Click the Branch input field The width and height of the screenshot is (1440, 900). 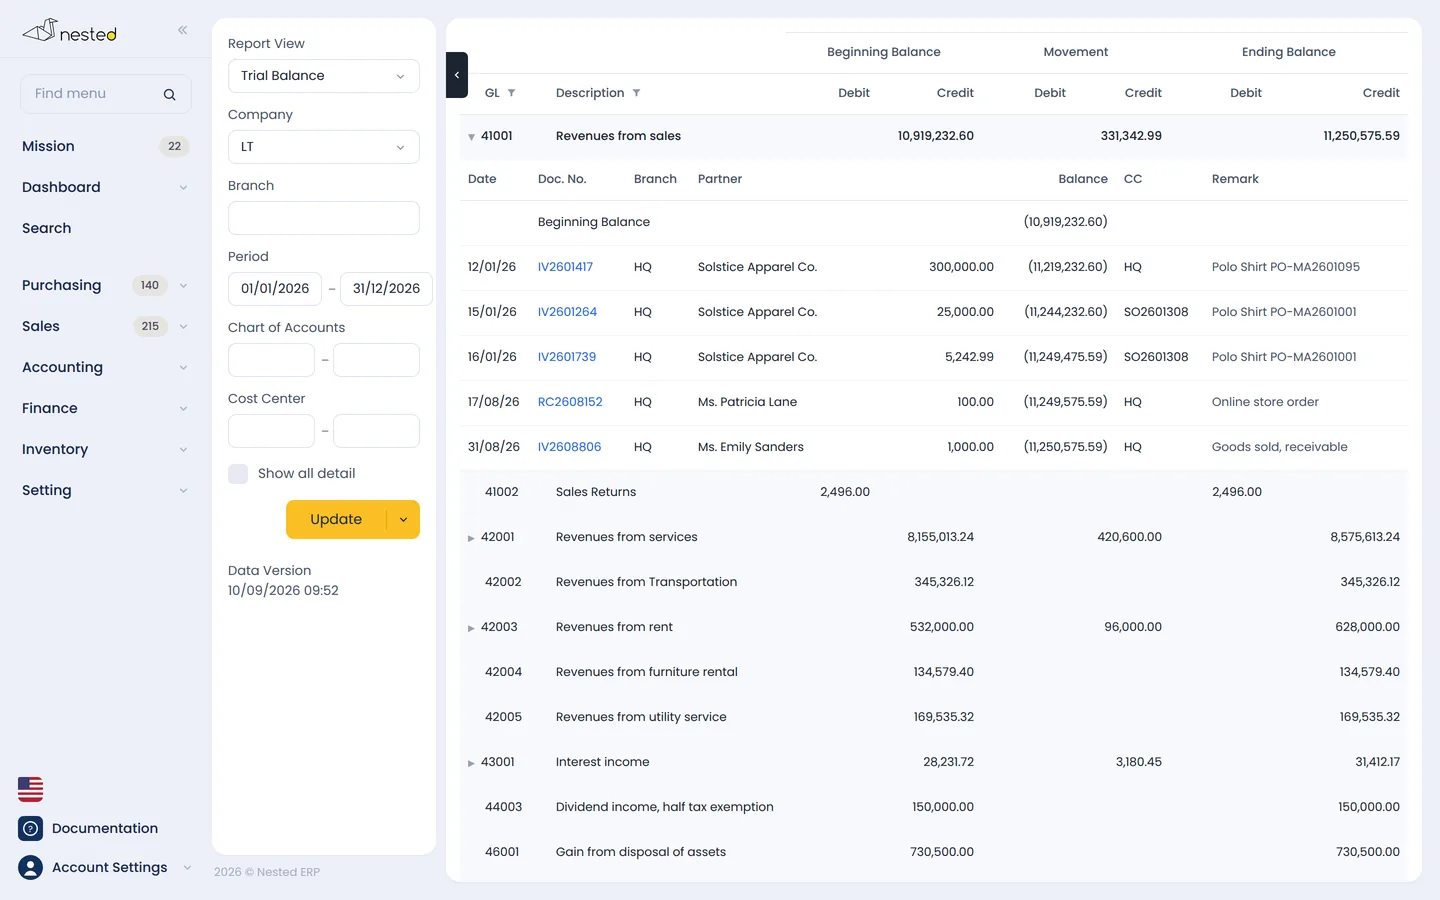tap(324, 218)
